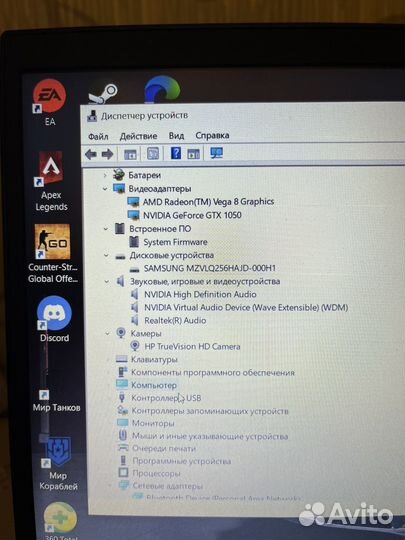
Task: Collapse the Дисковые устройства category arrow
Action: [106, 256]
